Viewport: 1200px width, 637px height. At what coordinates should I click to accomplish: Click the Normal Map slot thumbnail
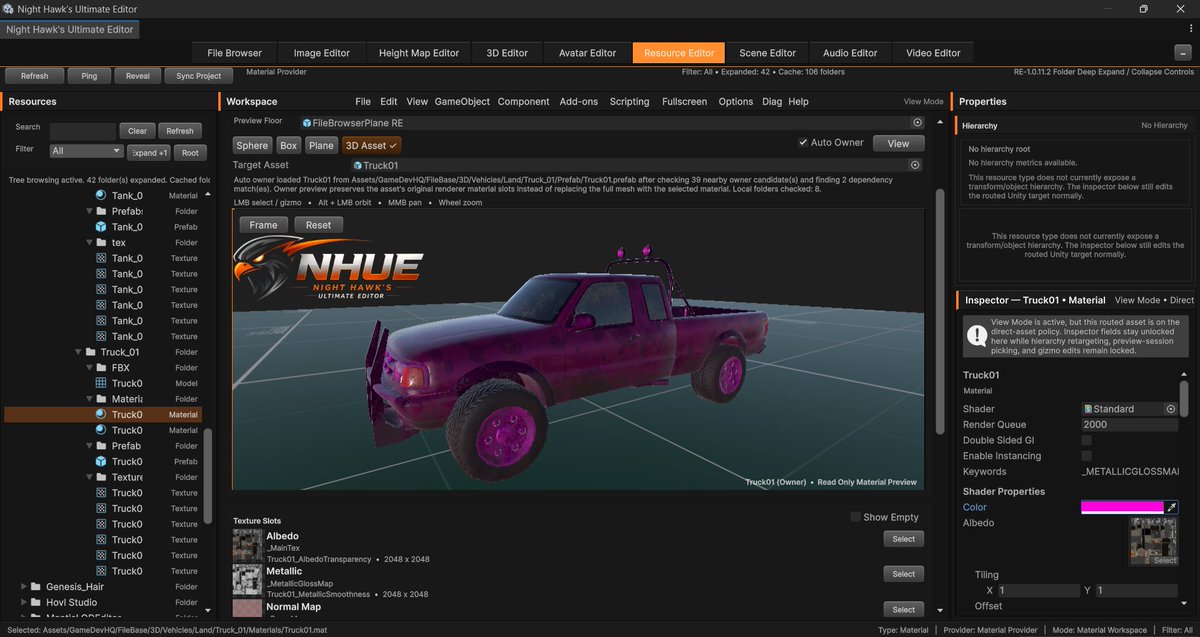pos(247,609)
